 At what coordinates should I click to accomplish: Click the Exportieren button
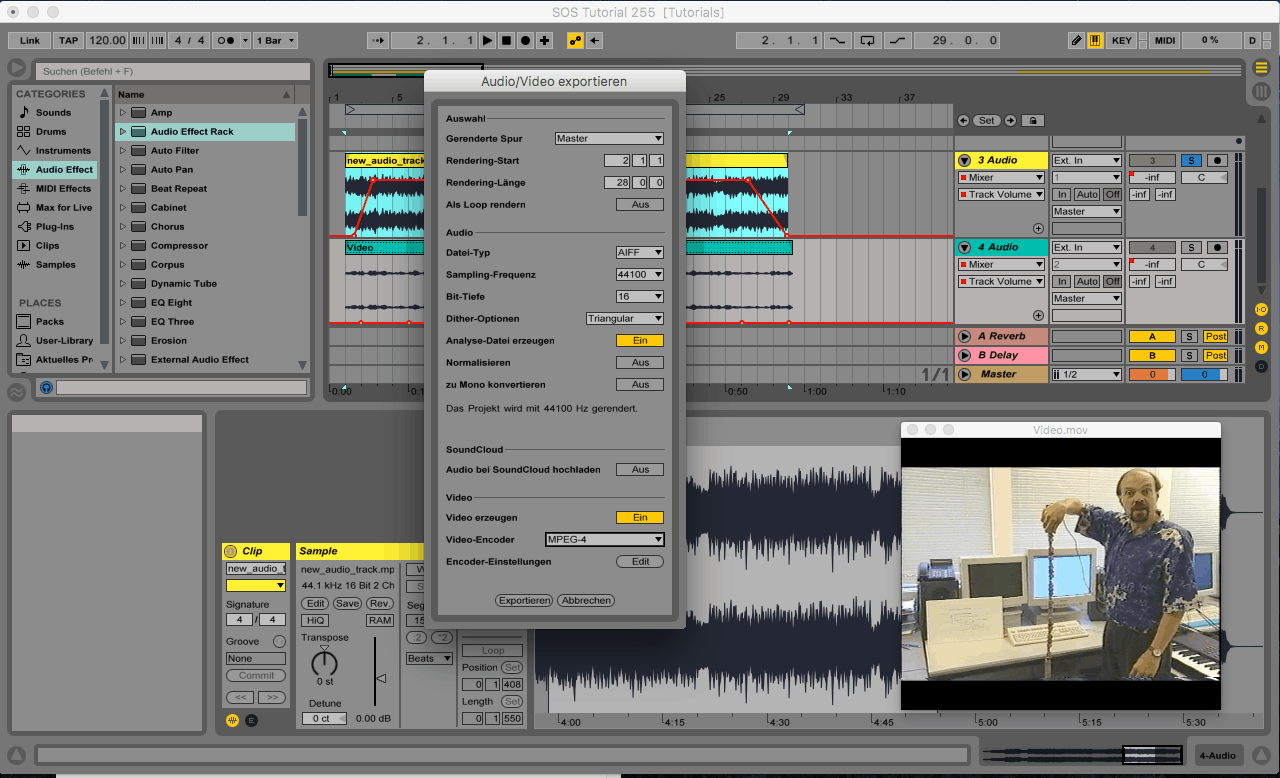click(x=524, y=601)
